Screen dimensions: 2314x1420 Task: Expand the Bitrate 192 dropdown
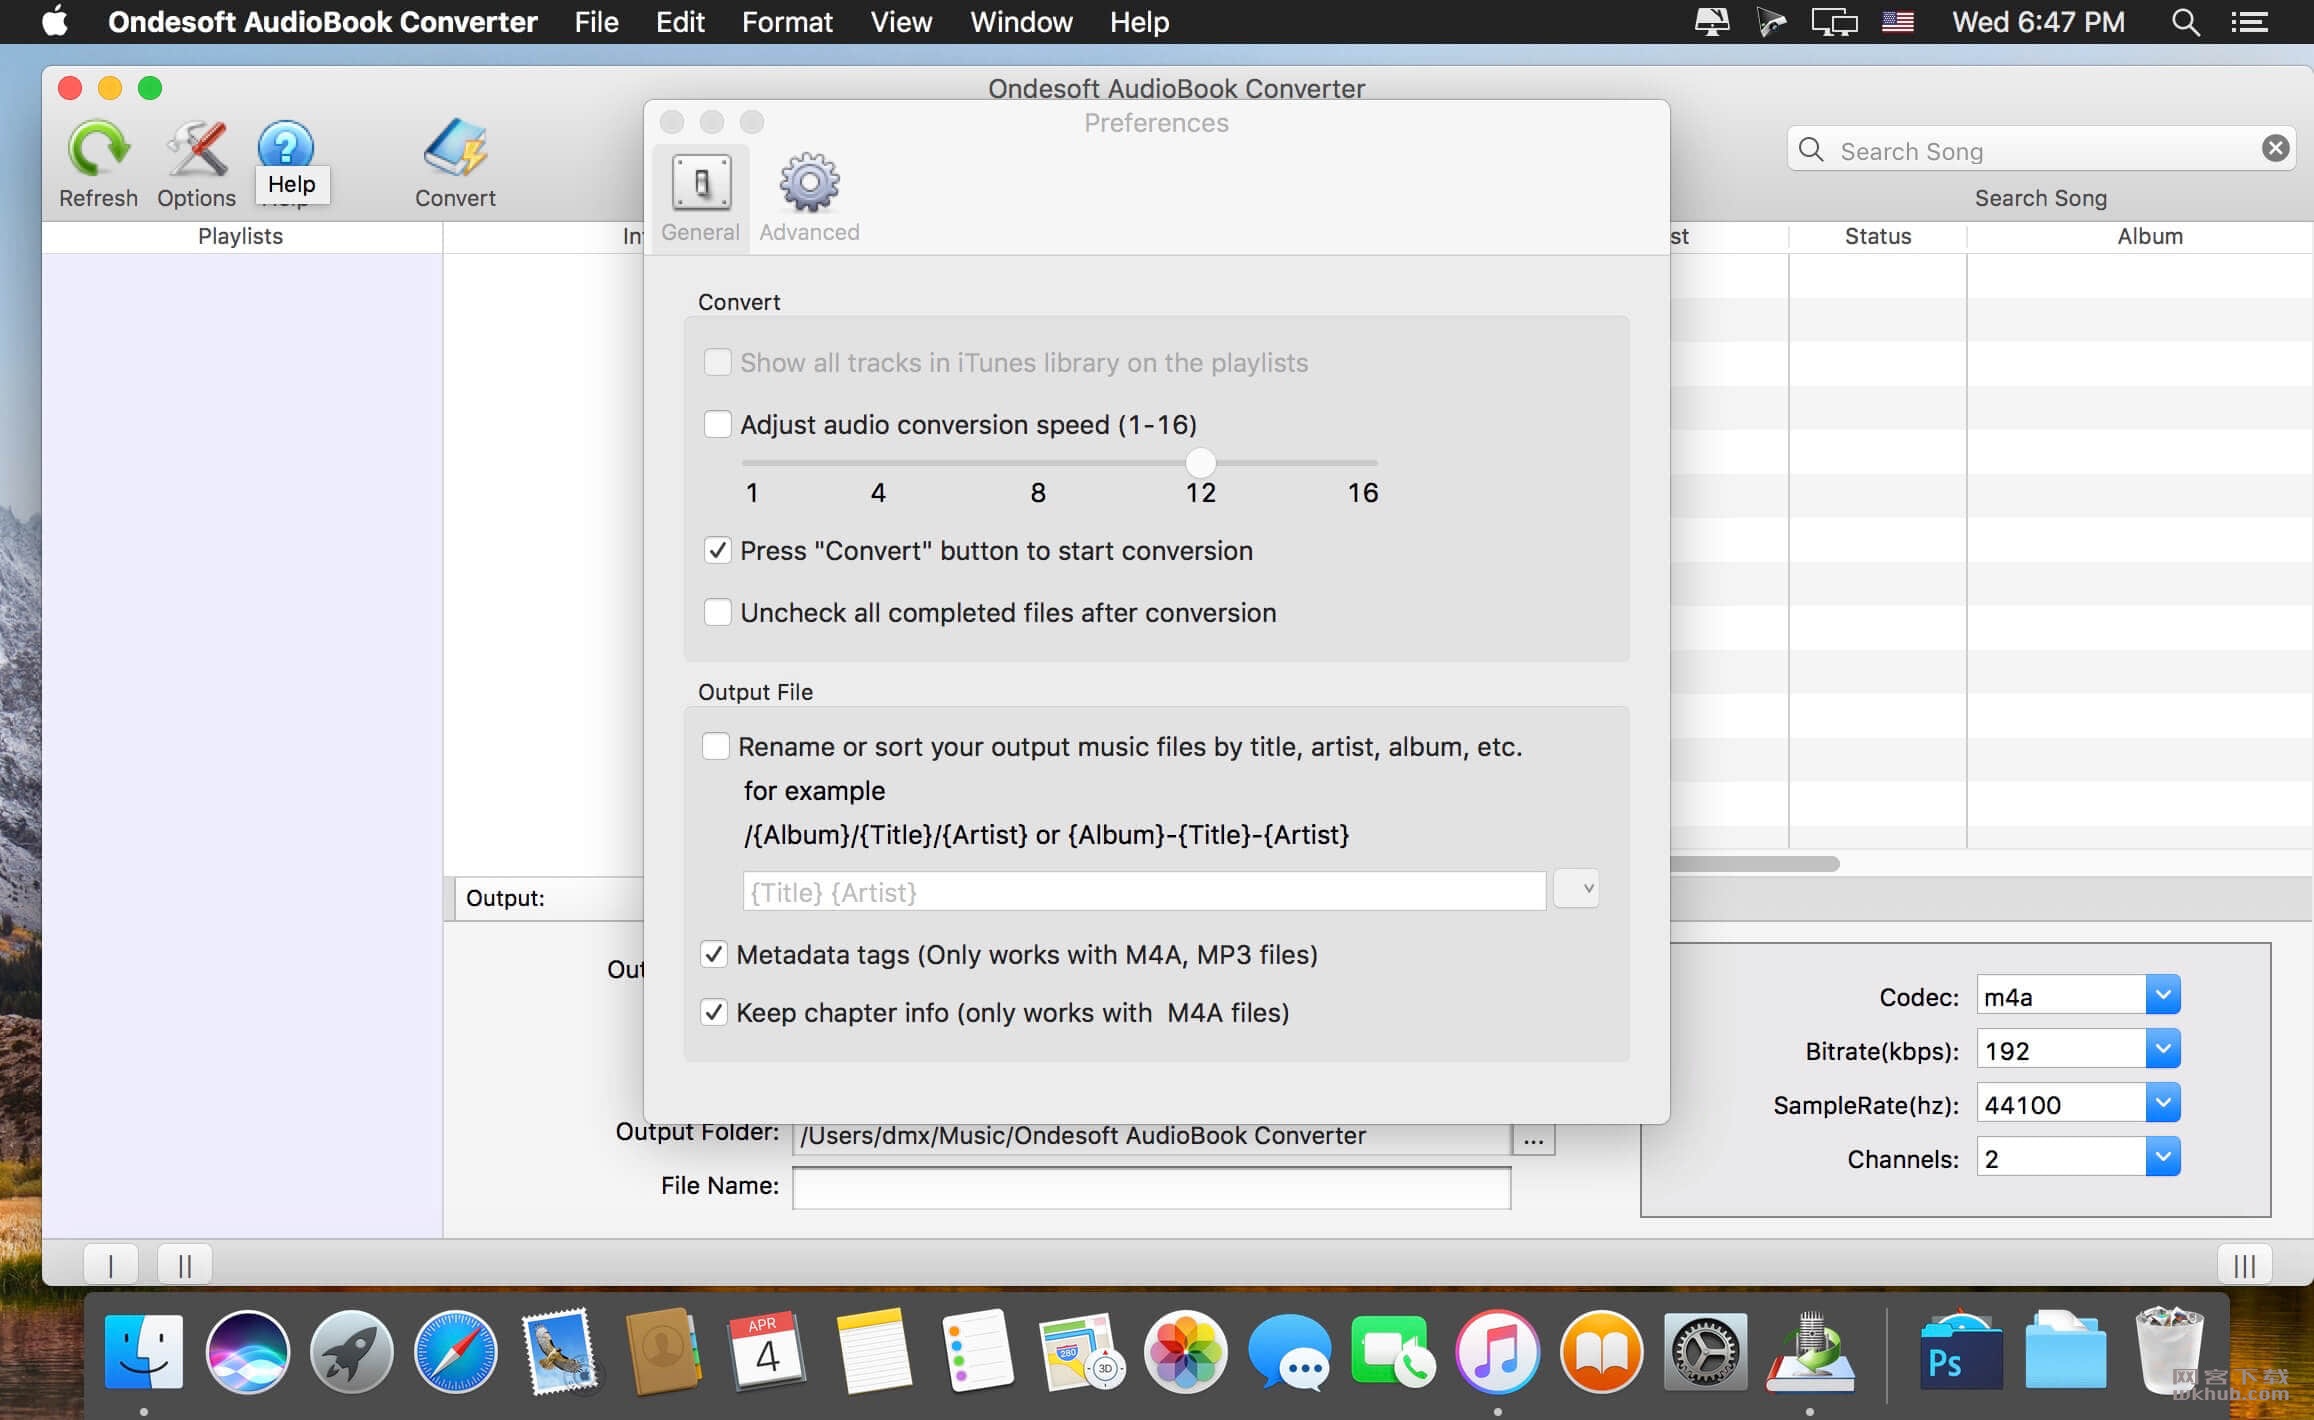(x=2162, y=1049)
